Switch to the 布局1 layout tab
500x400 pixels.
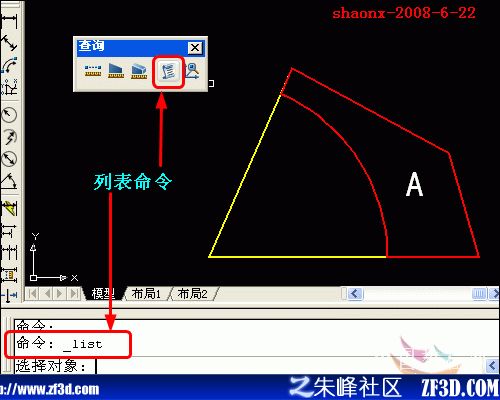coord(146,294)
